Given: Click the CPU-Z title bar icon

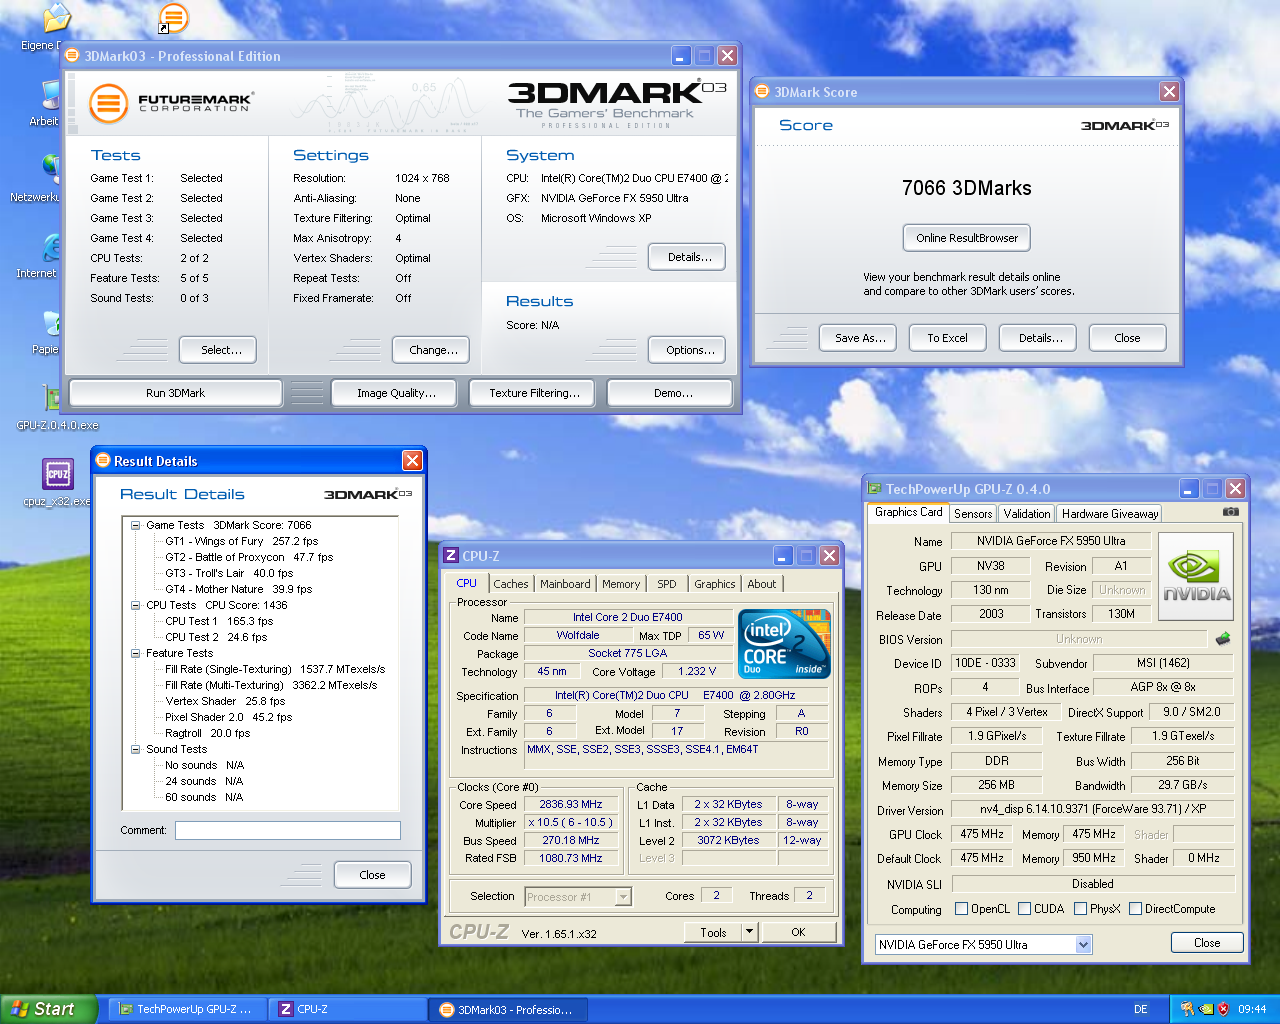Looking at the screenshot, I should [451, 556].
